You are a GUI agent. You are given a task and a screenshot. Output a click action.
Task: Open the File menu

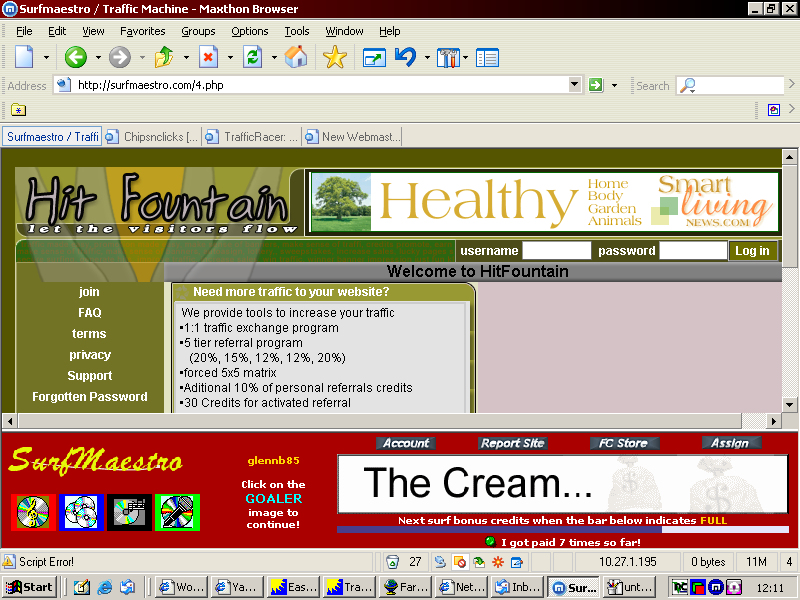coord(24,31)
